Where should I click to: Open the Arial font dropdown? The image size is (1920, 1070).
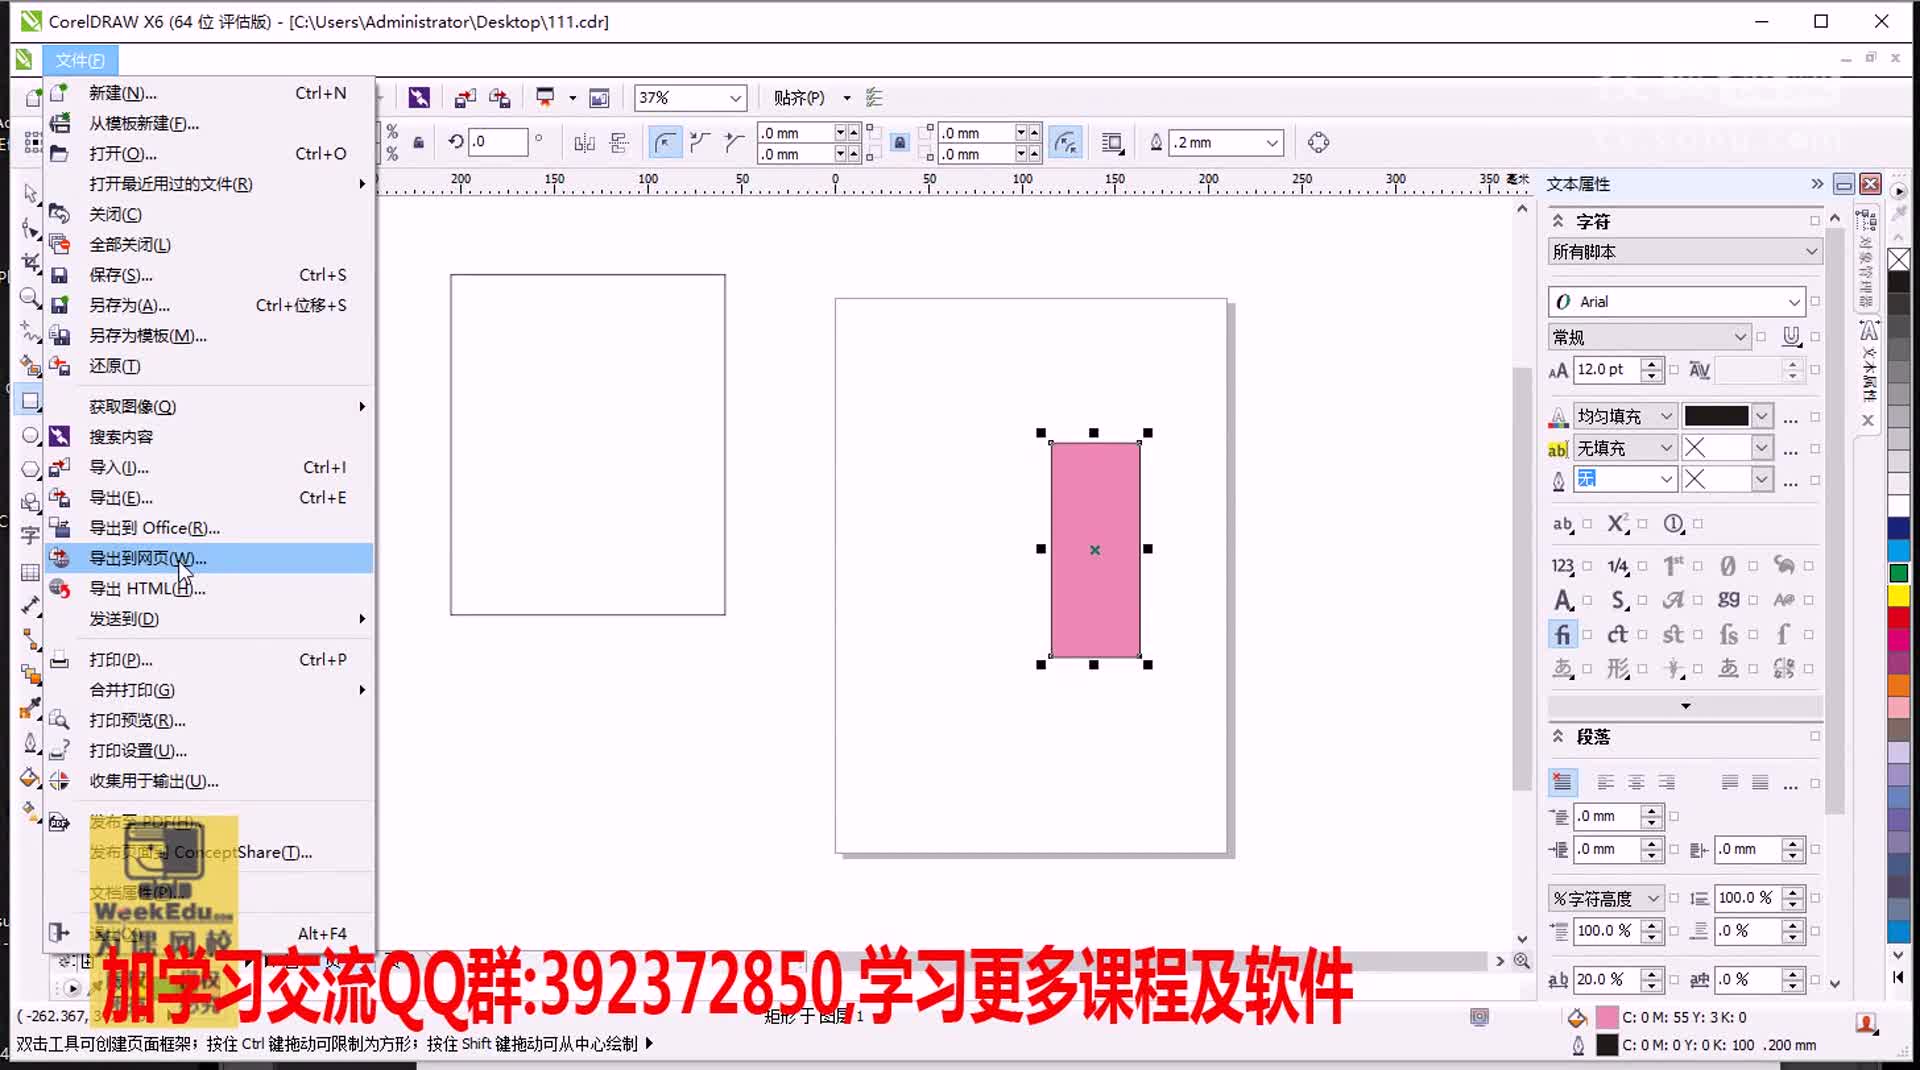tap(1794, 302)
